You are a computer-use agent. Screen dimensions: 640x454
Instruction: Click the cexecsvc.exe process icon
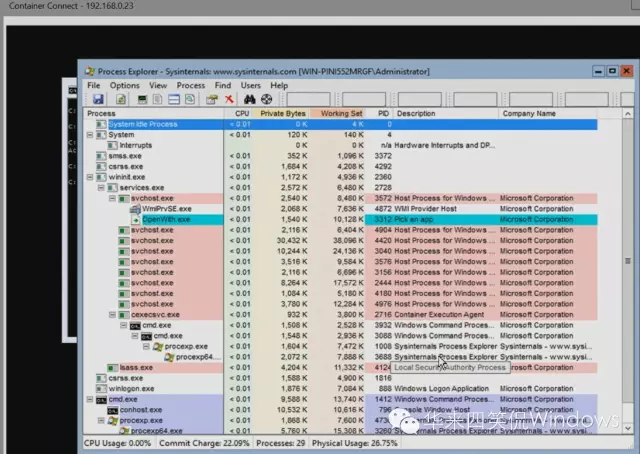(124, 315)
